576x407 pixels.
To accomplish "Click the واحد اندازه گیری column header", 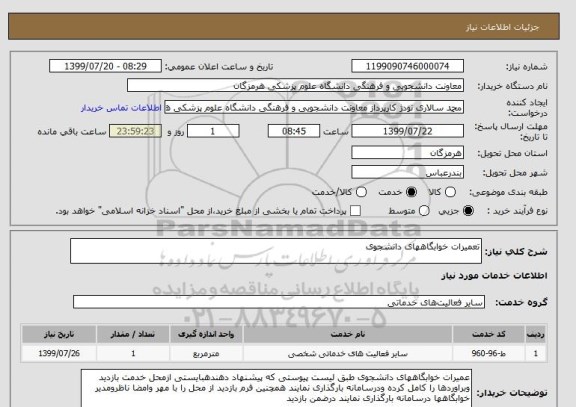I will pos(206,334).
